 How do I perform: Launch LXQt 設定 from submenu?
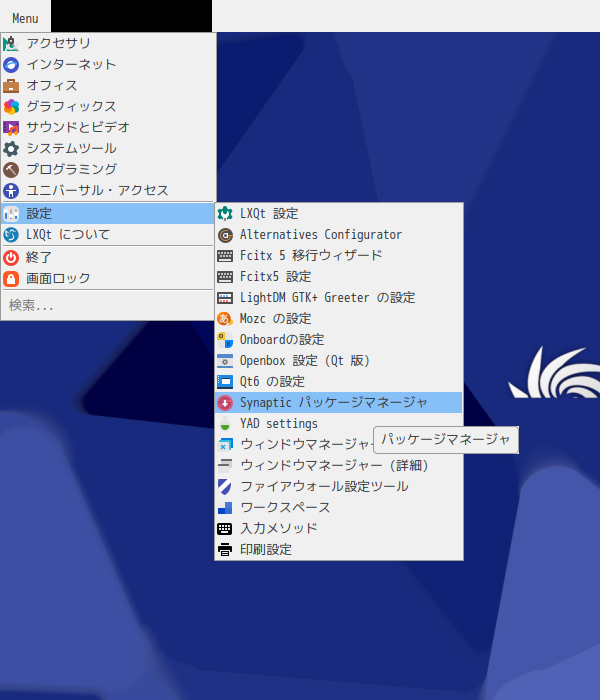point(339,214)
